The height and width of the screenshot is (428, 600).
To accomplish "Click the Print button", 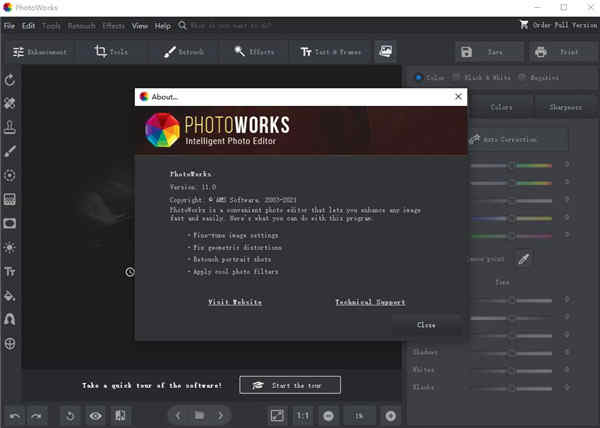I will click(x=562, y=52).
